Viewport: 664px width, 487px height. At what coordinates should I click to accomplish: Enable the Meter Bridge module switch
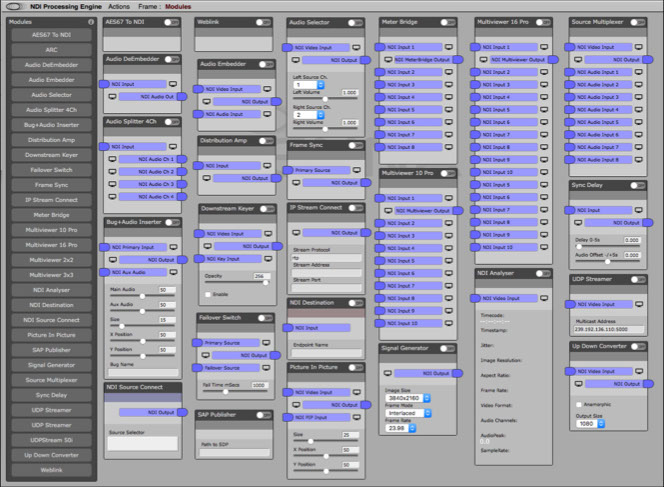click(x=448, y=22)
